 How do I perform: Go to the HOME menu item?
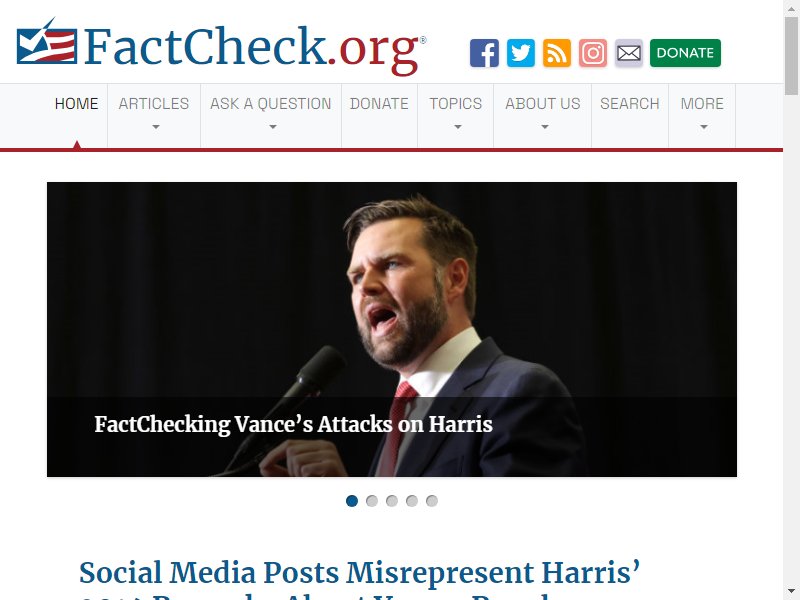tap(77, 104)
